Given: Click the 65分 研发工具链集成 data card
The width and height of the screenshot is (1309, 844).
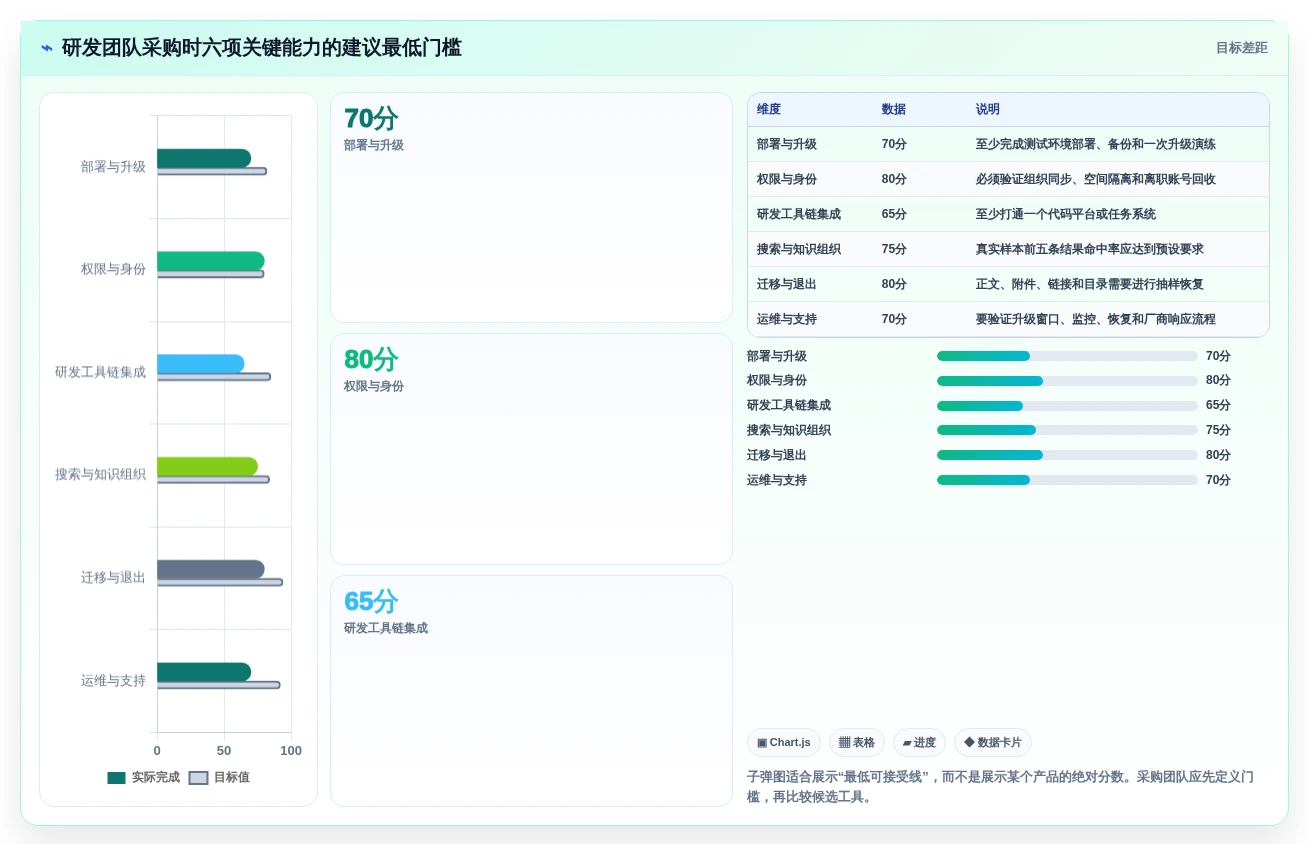Looking at the screenshot, I should [x=531, y=691].
